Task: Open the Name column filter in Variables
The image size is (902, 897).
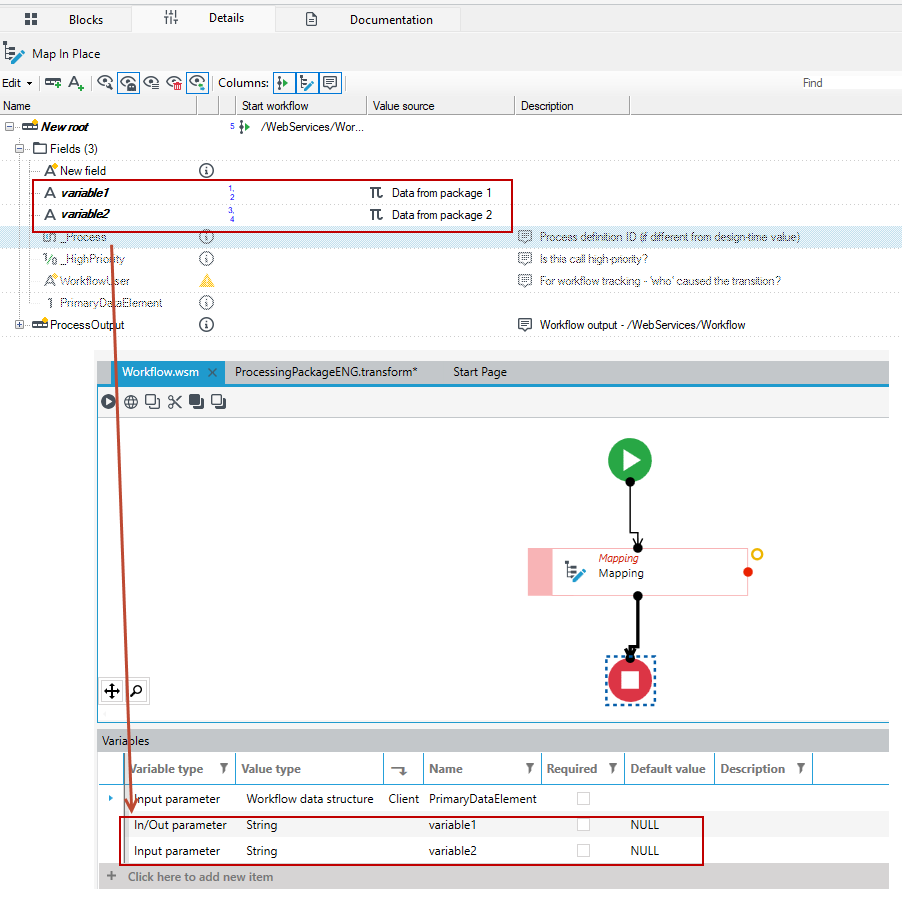Action: (x=530, y=768)
